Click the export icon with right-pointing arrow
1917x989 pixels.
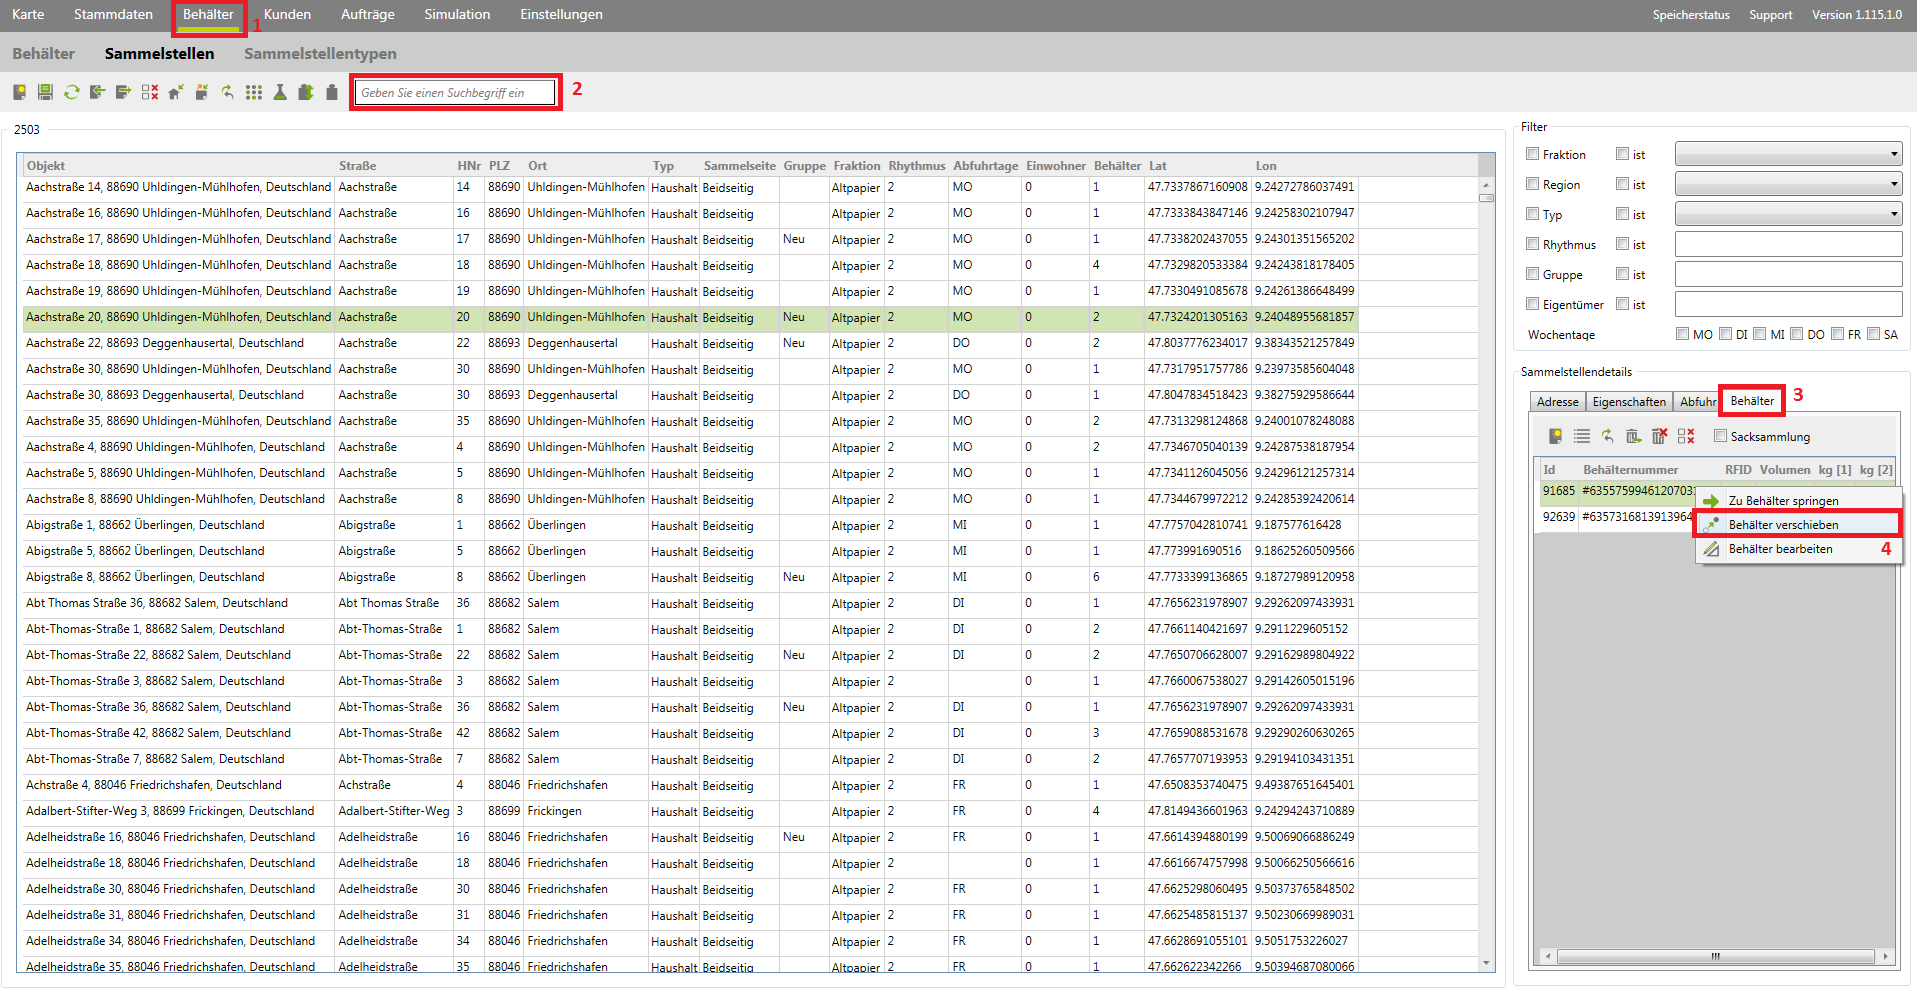coord(123,92)
